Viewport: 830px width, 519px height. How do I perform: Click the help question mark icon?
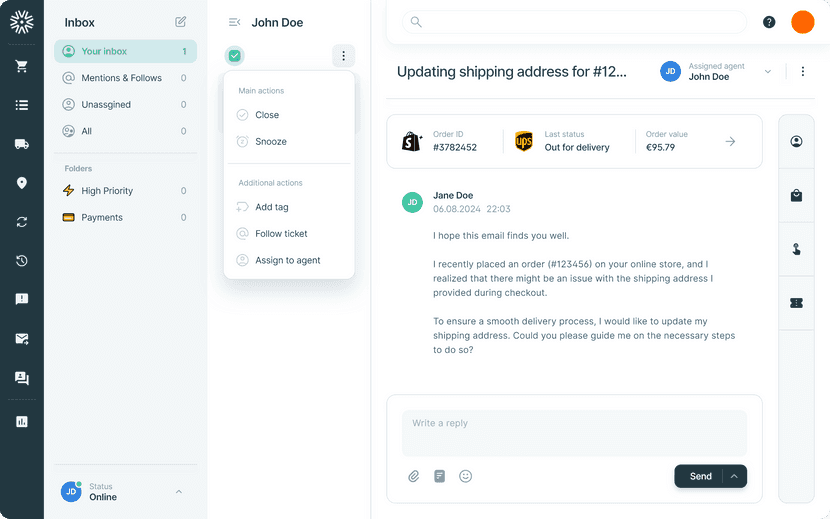tap(769, 22)
